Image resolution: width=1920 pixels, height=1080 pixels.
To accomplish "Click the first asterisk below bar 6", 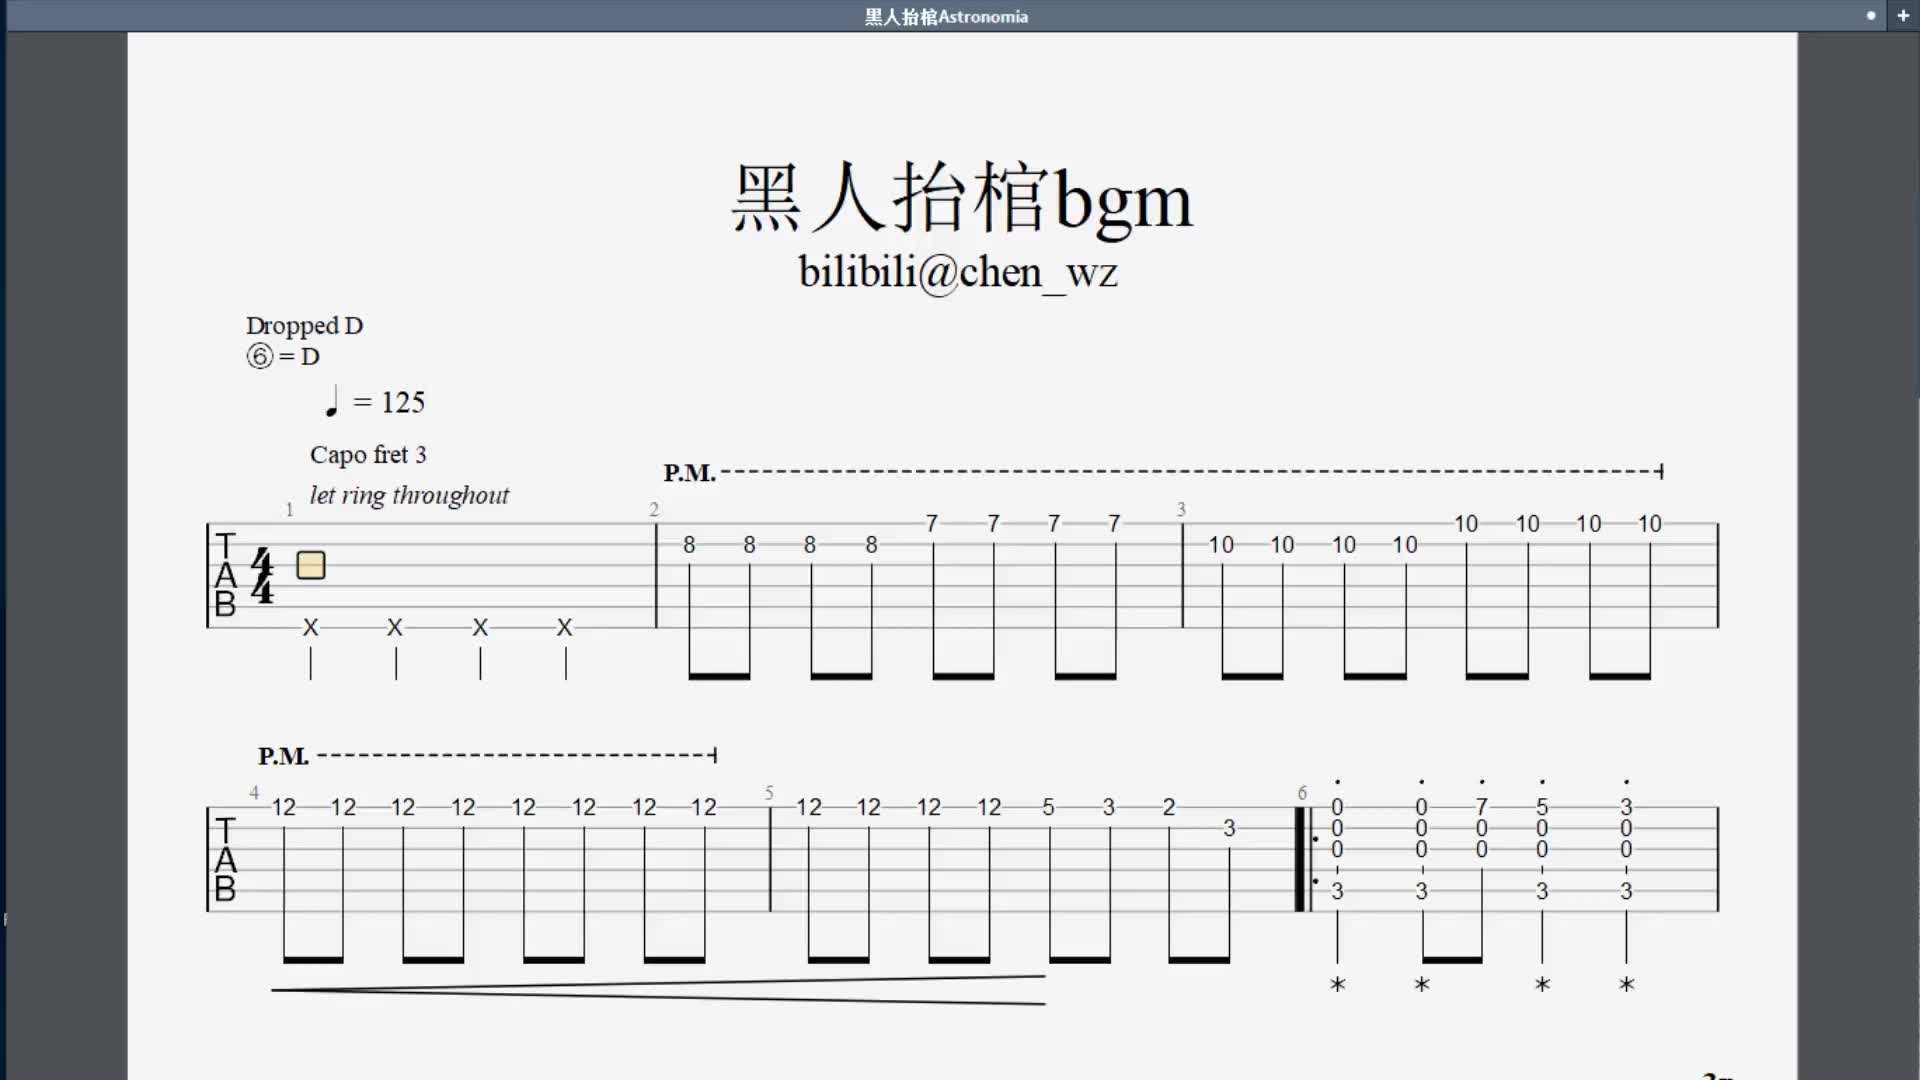I will (1338, 985).
